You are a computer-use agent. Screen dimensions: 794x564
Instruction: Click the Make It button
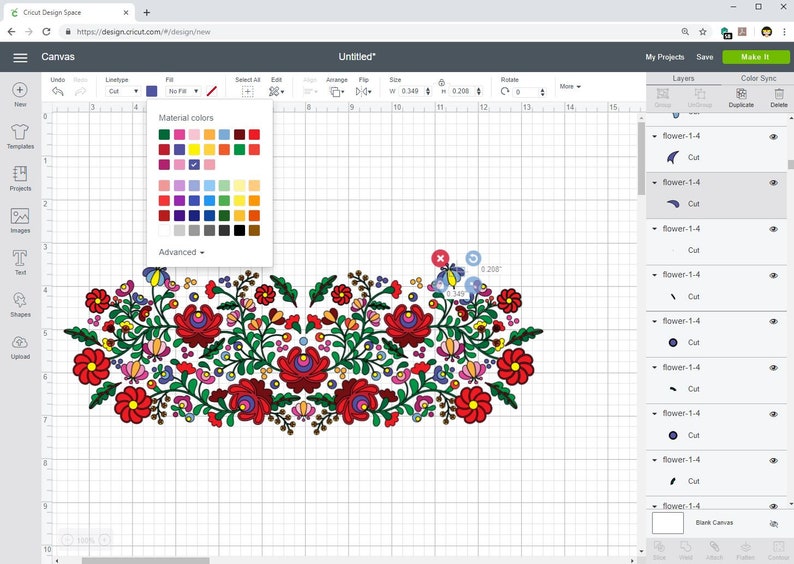756,57
